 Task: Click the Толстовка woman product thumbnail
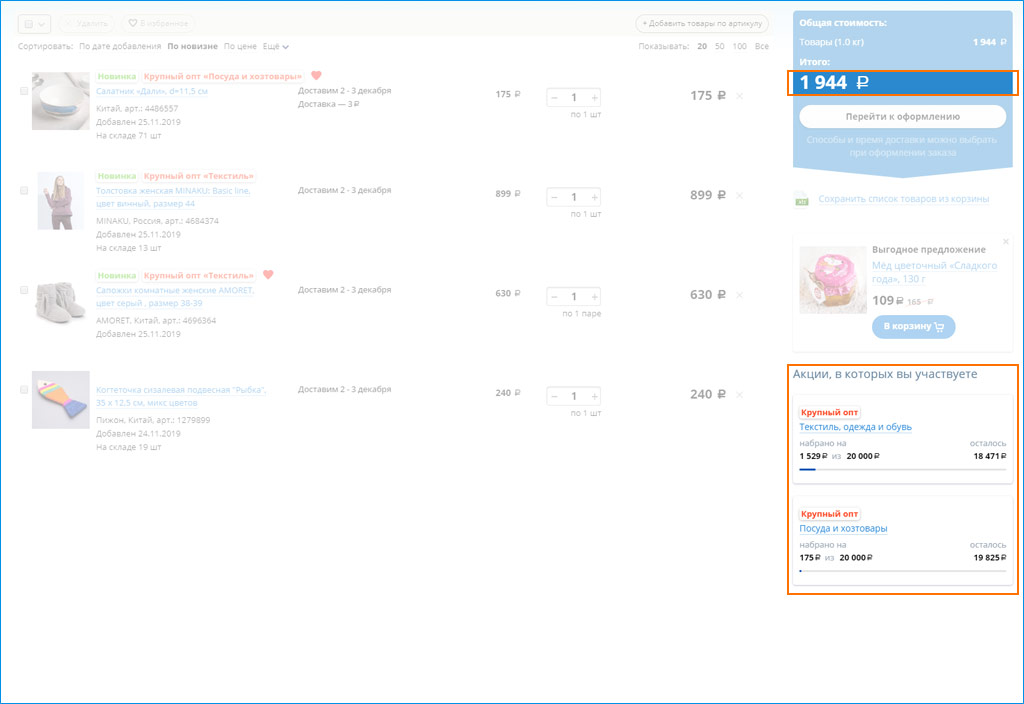61,200
